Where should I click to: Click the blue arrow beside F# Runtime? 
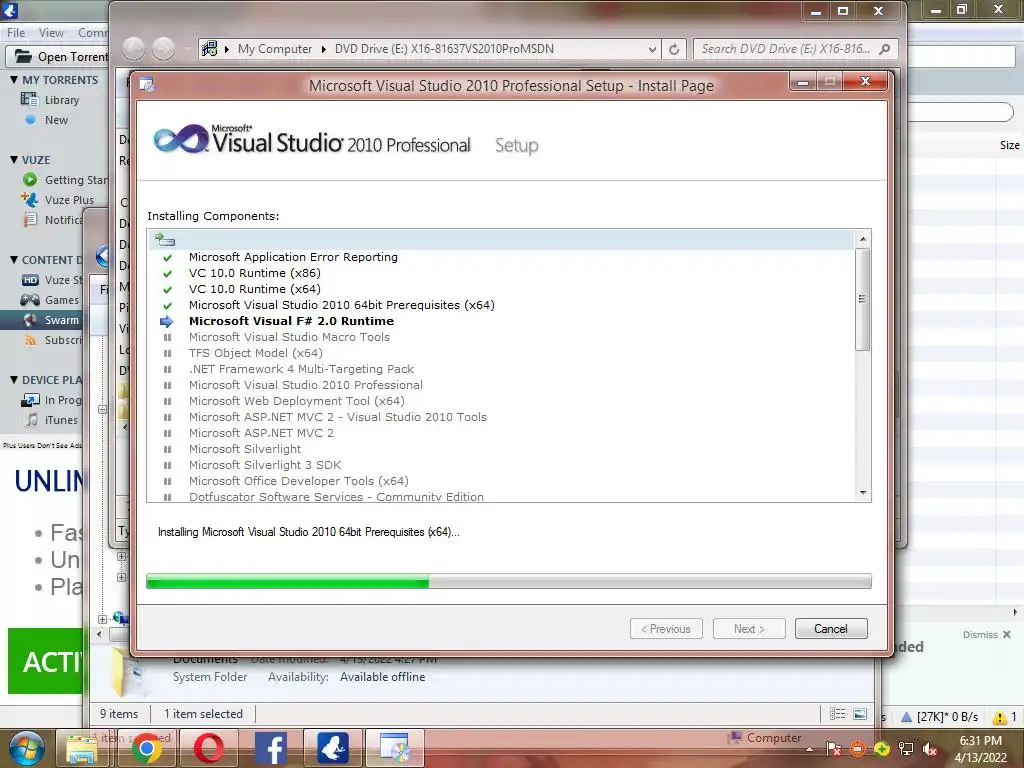[x=167, y=321]
